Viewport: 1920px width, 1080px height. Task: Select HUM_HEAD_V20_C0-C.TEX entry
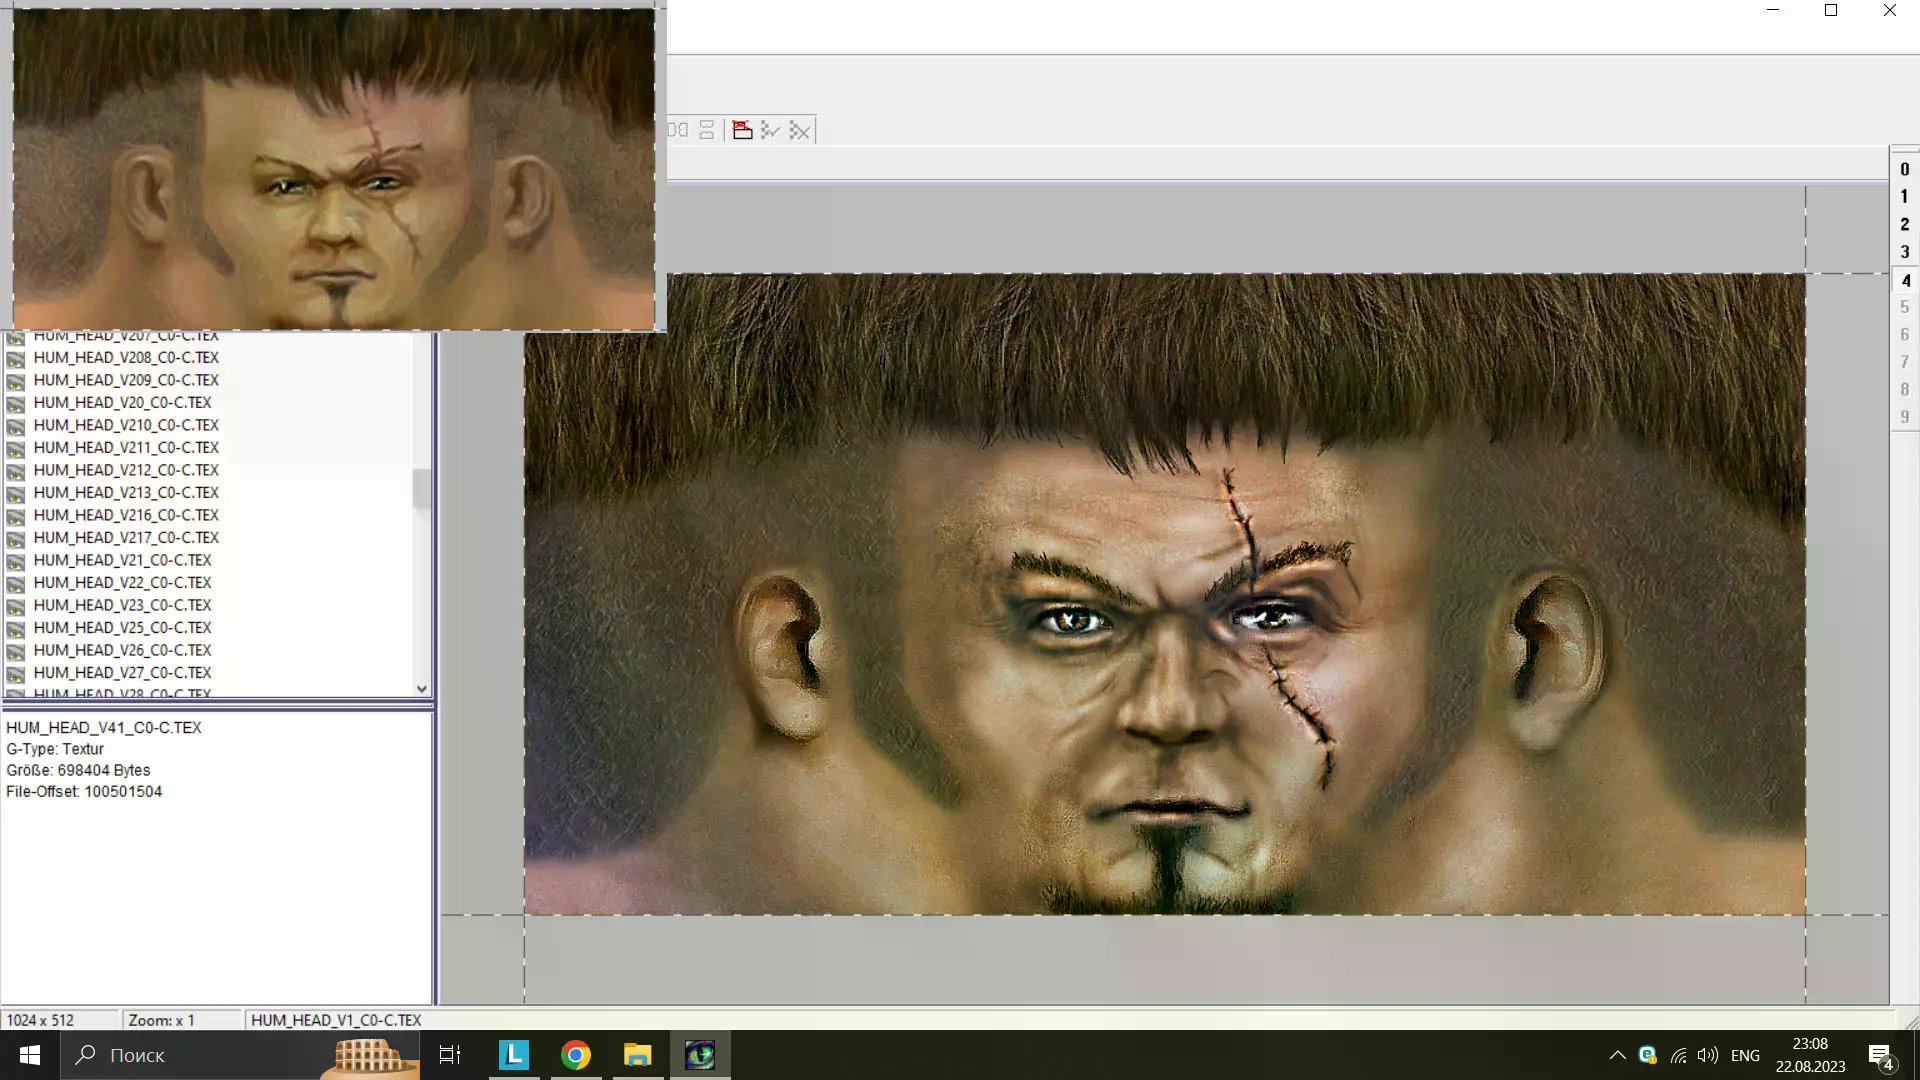[x=122, y=402]
